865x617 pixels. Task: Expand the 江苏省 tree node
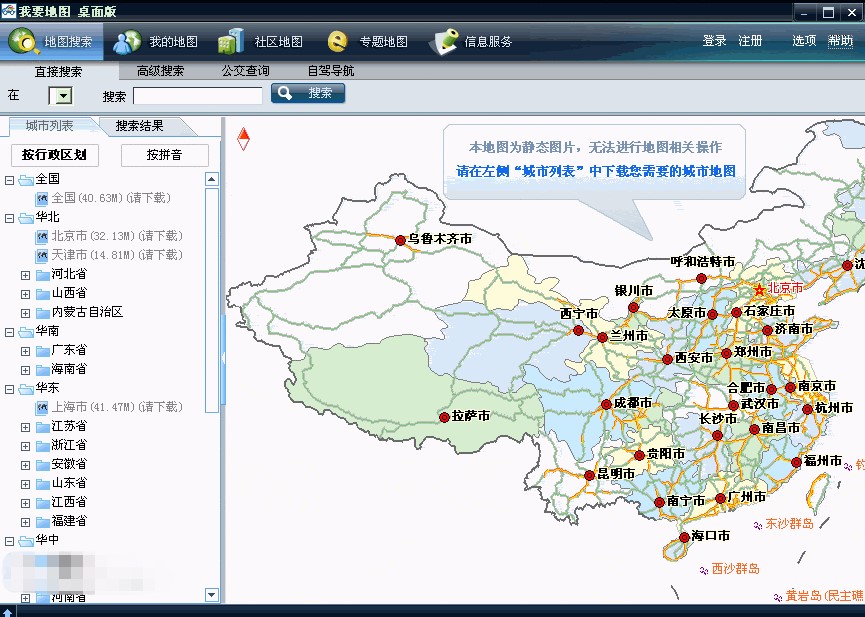(25, 427)
